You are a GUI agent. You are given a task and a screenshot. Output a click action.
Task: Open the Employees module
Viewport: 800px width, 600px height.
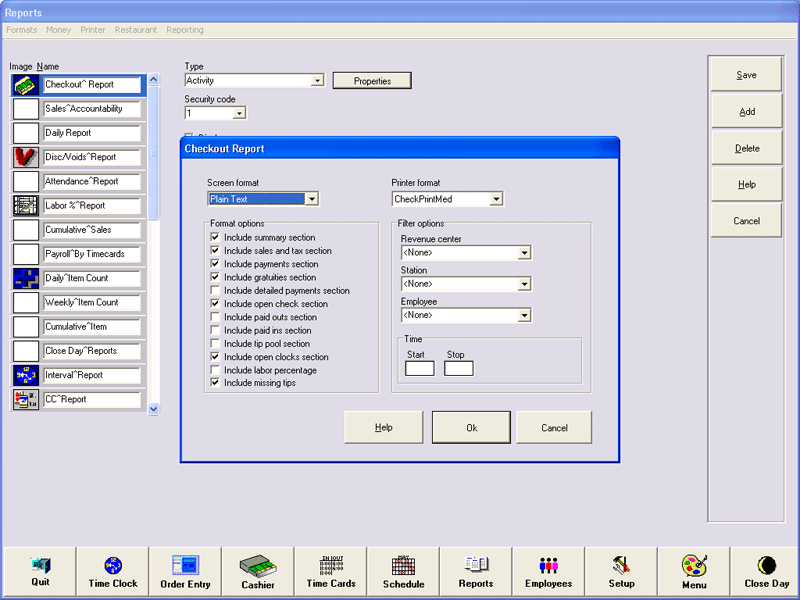[x=548, y=572]
